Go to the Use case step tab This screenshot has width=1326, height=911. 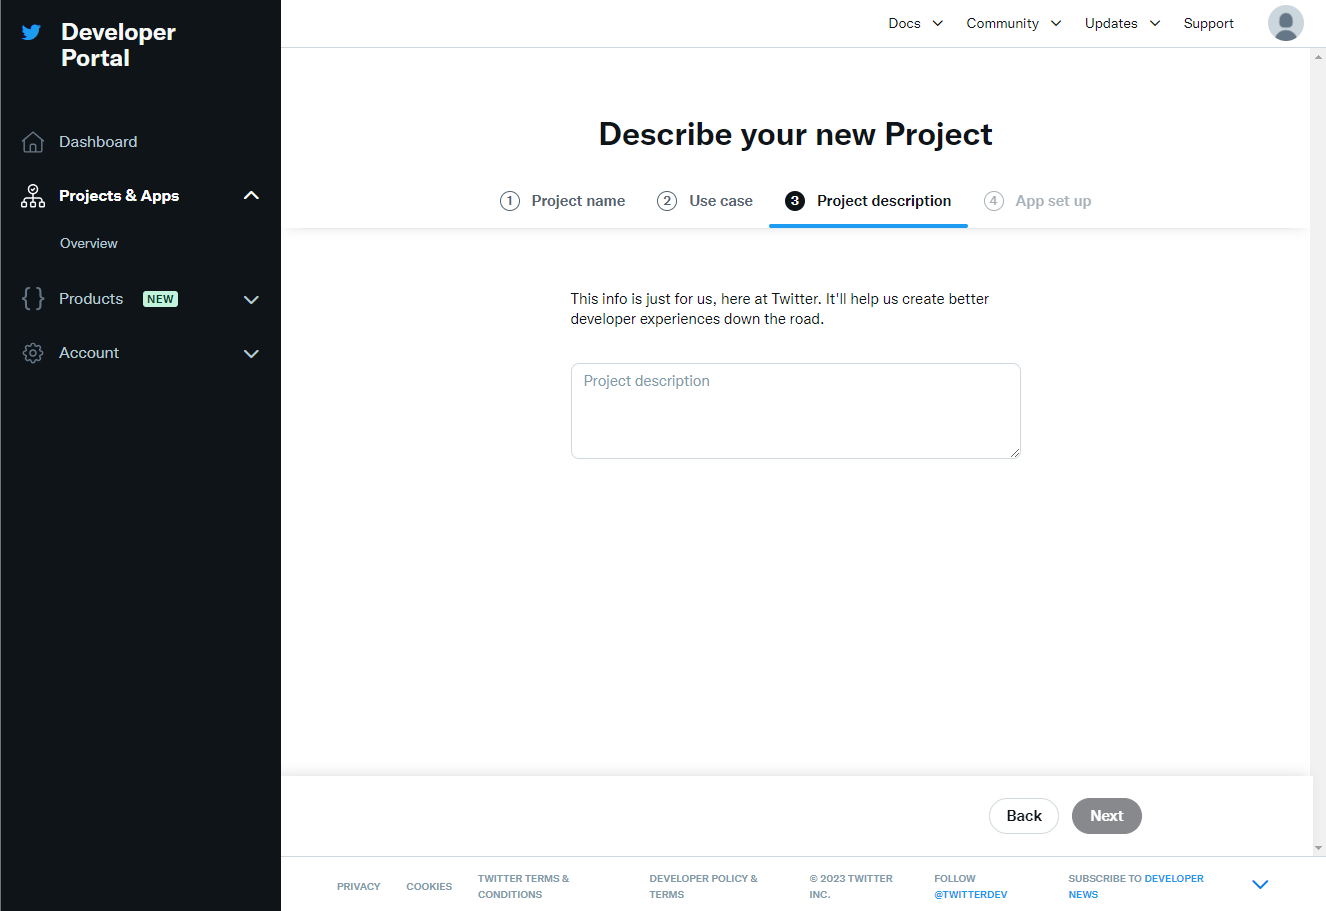[x=720, y=201]
